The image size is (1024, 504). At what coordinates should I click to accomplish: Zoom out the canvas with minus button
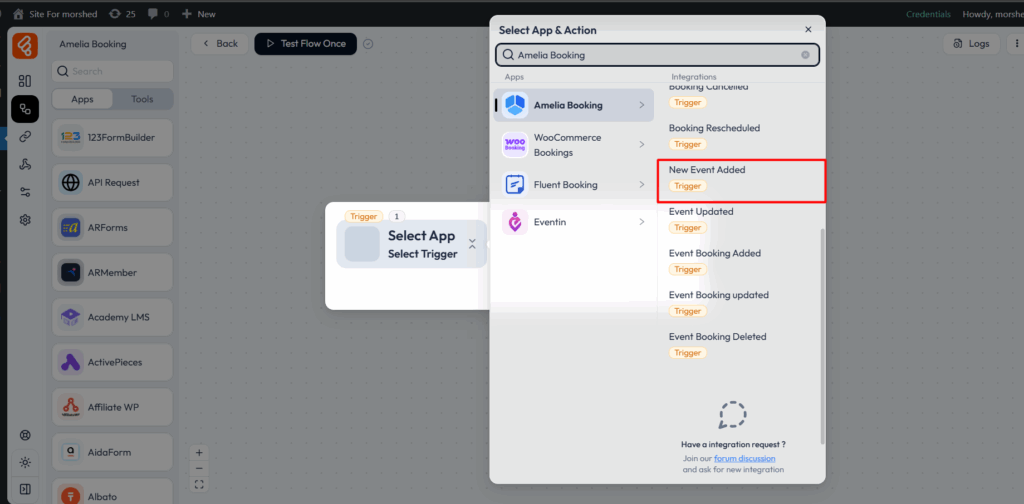[x=199, y=468]
